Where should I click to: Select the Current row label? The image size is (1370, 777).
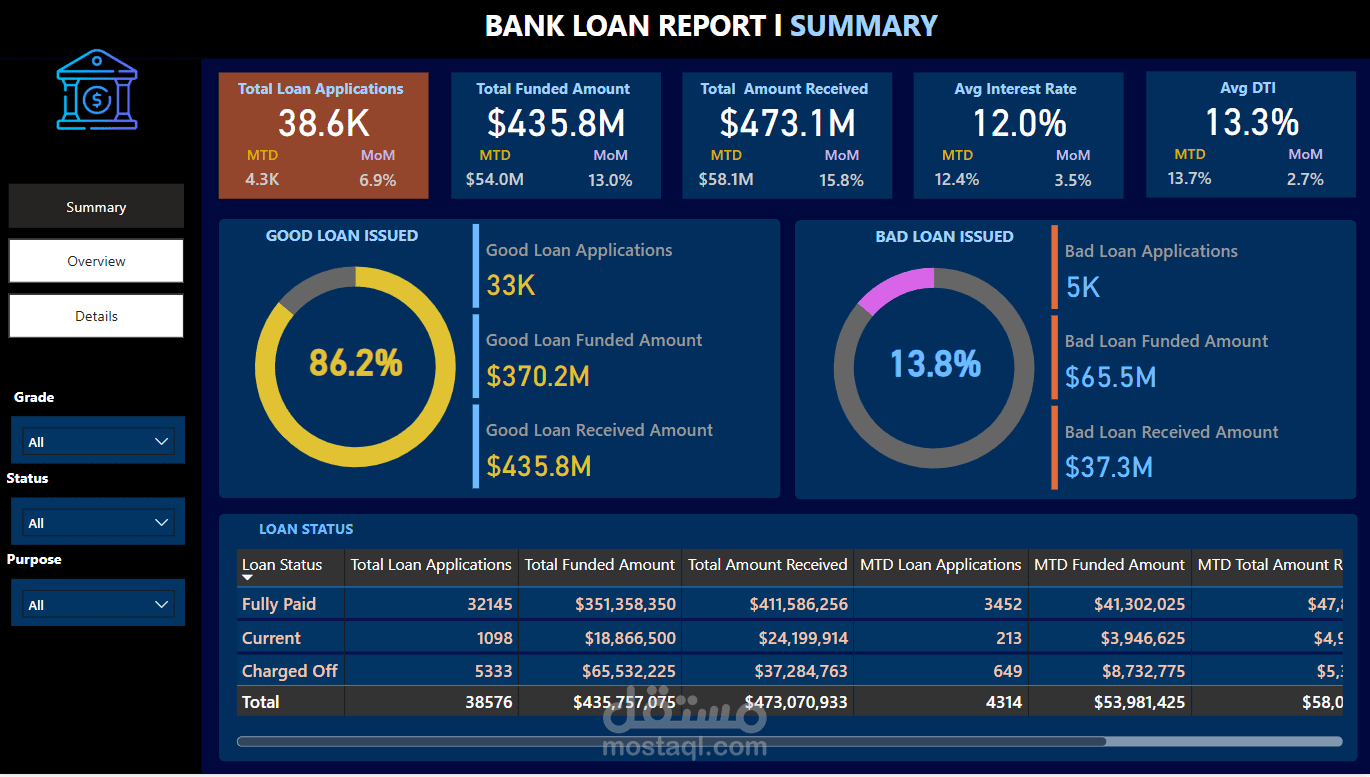pos(271,638)
